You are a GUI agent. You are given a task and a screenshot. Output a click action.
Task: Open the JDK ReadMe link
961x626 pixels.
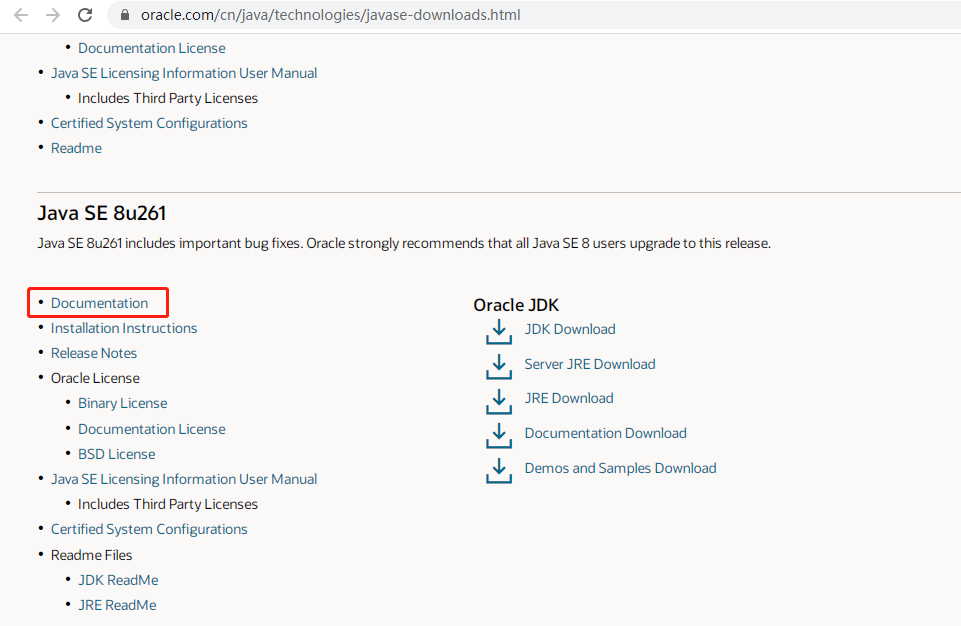[x=118, y=580]
